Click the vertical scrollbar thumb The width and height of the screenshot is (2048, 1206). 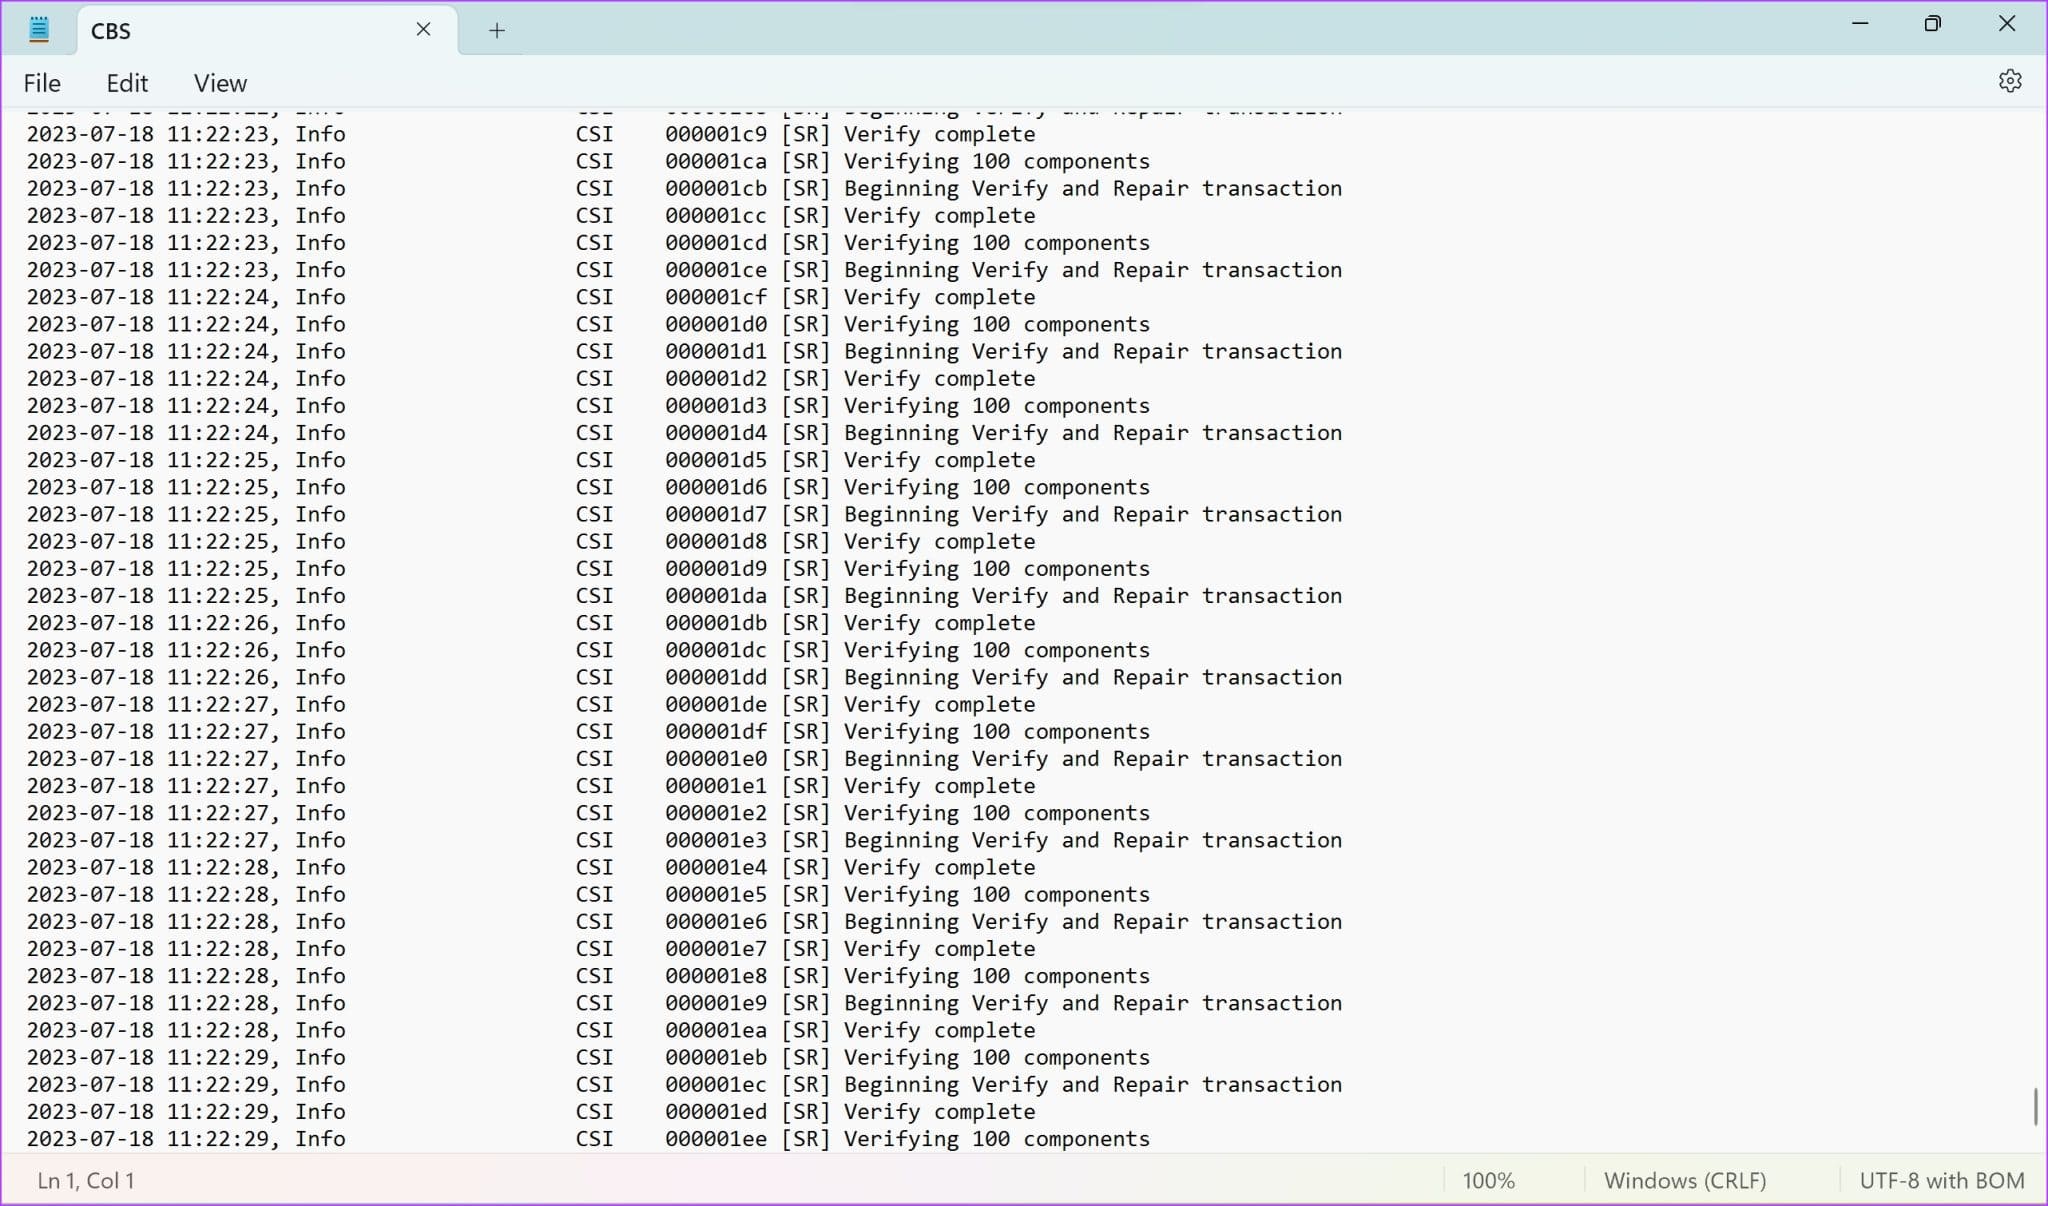(x=2035, y=1106)
